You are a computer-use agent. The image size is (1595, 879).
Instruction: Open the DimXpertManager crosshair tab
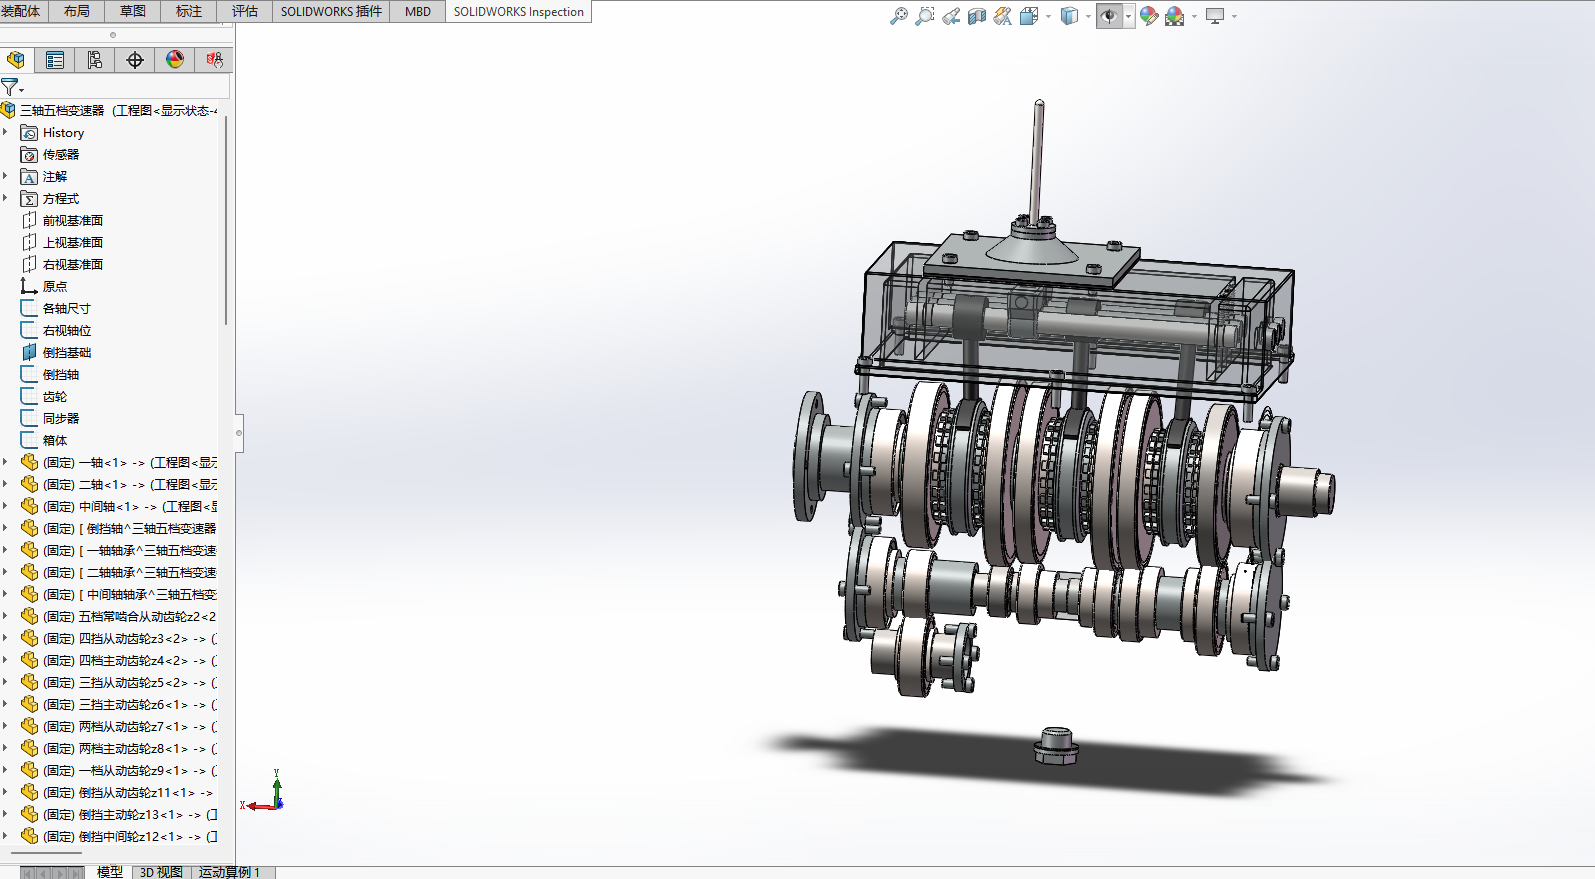tap(135, 60)
